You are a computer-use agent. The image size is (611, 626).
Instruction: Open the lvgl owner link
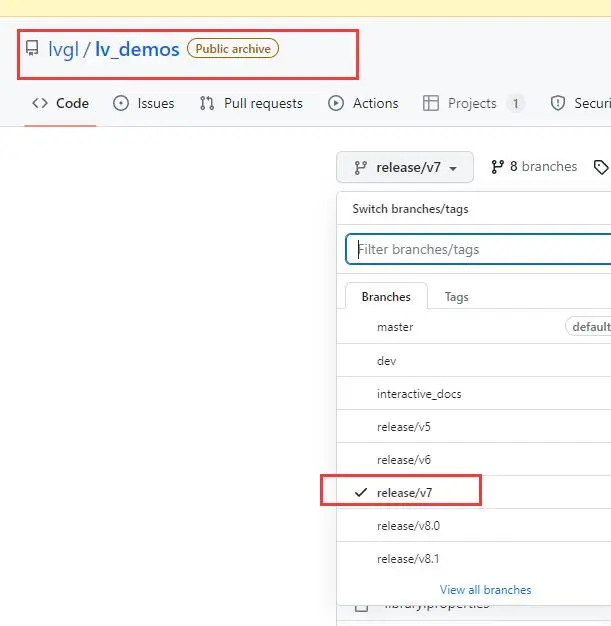click(63, 48)
